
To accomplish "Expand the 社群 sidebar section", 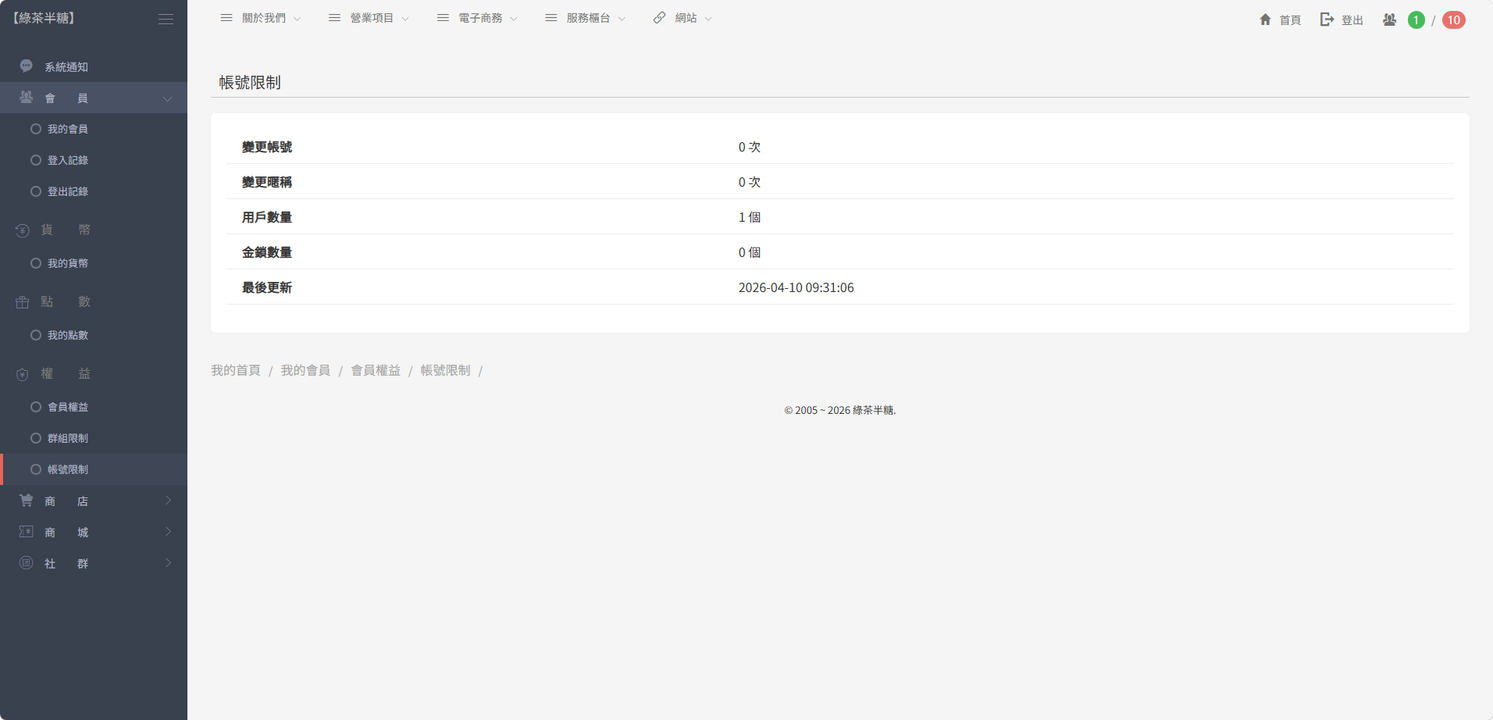I will click(x=168, y=563).
